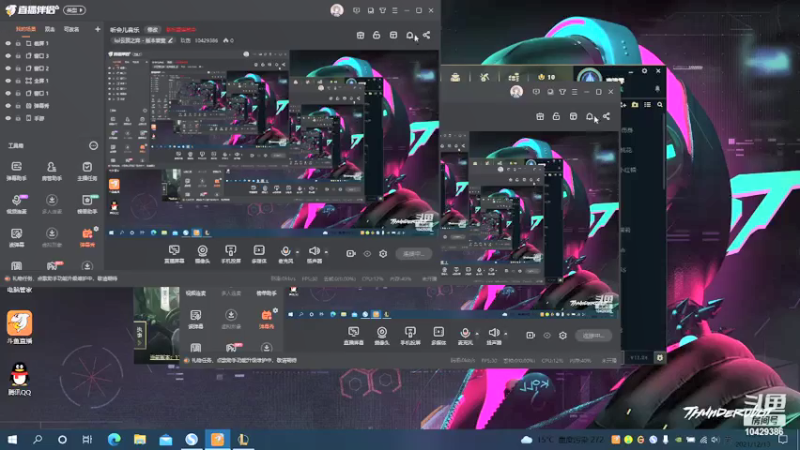Select the 窗口 2 layer row
Image resolution: width=800 pixels, height=450 pixels.
(52, 68)
